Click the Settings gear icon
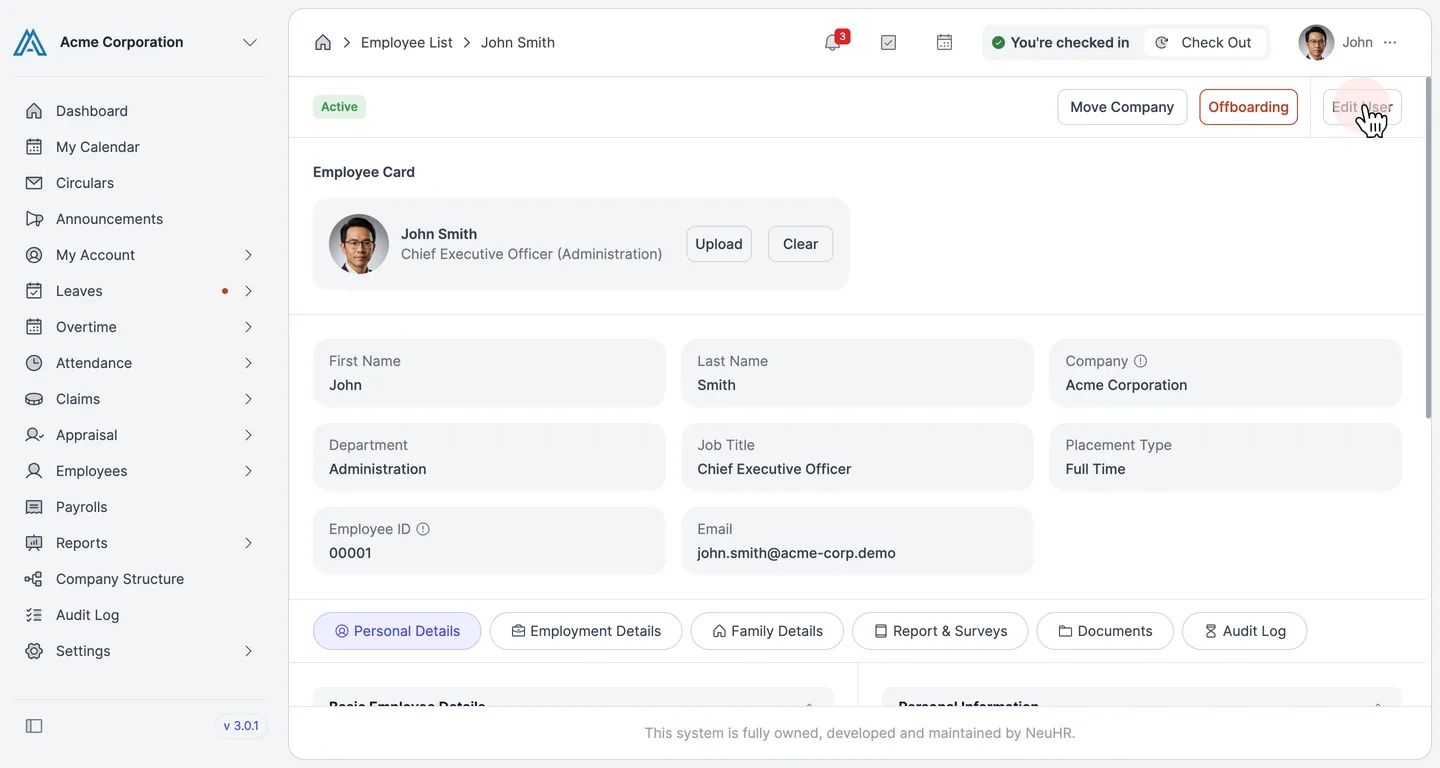The width and height of the screenshot is (1440, 768). [34, 651]
